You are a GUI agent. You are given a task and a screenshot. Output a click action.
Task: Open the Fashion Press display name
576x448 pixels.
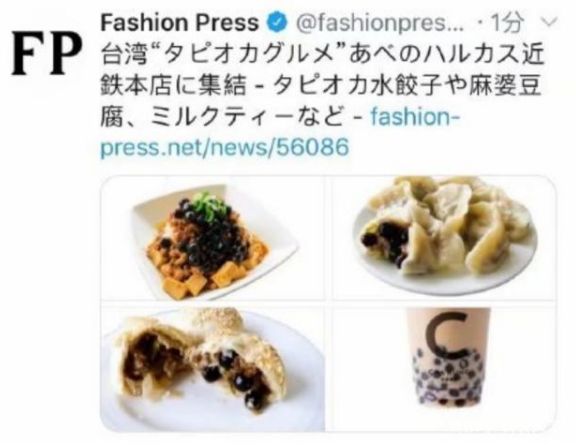tap(180, 23)
